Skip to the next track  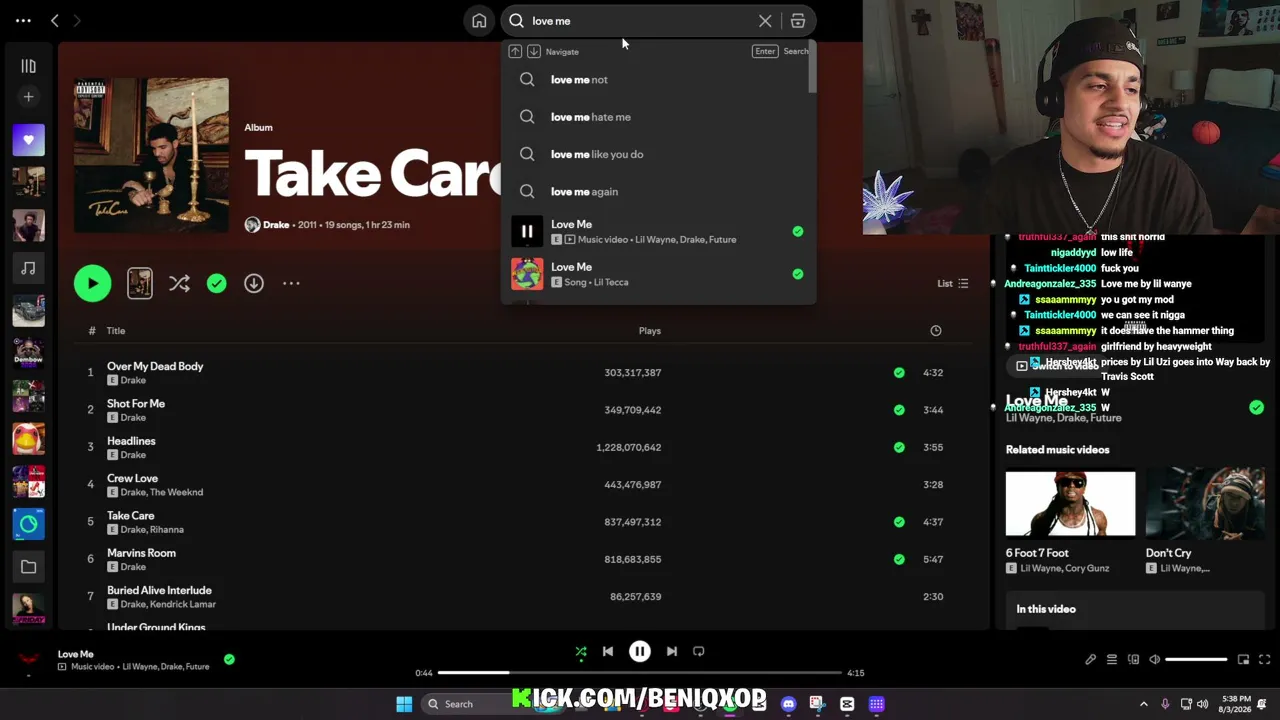[x=672, y=652]
